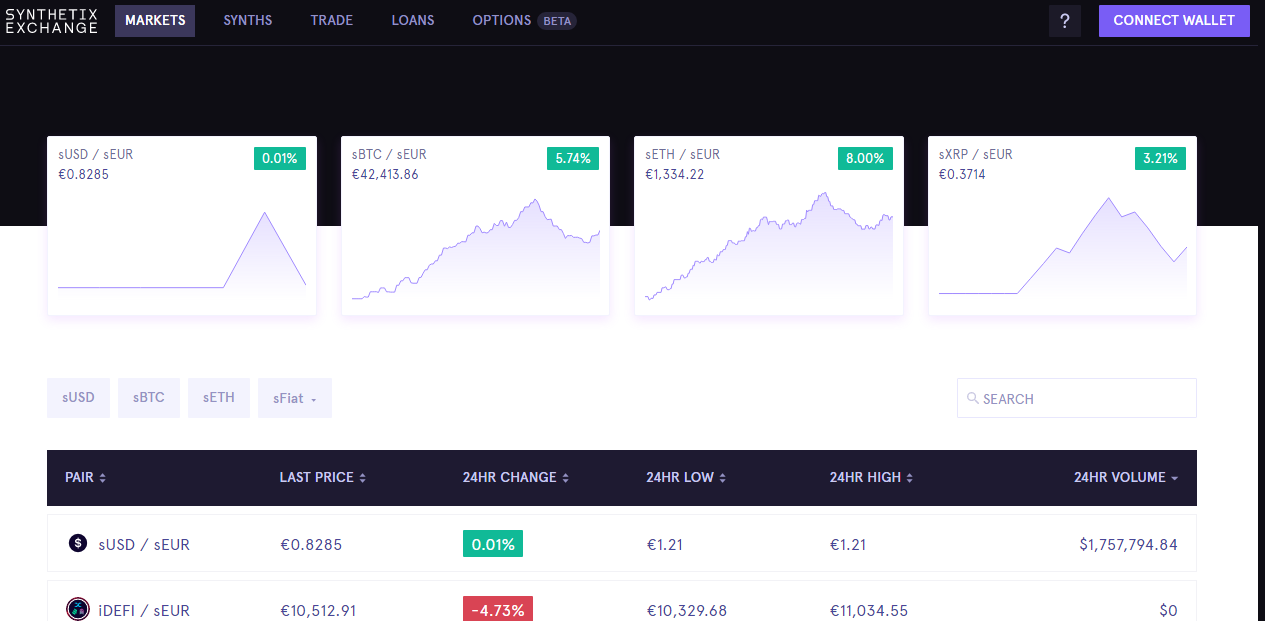Viewport: 1265px width, 621px height.
Task: Expand the sFiat filter dropdown
Action: (x=294, y=397)
